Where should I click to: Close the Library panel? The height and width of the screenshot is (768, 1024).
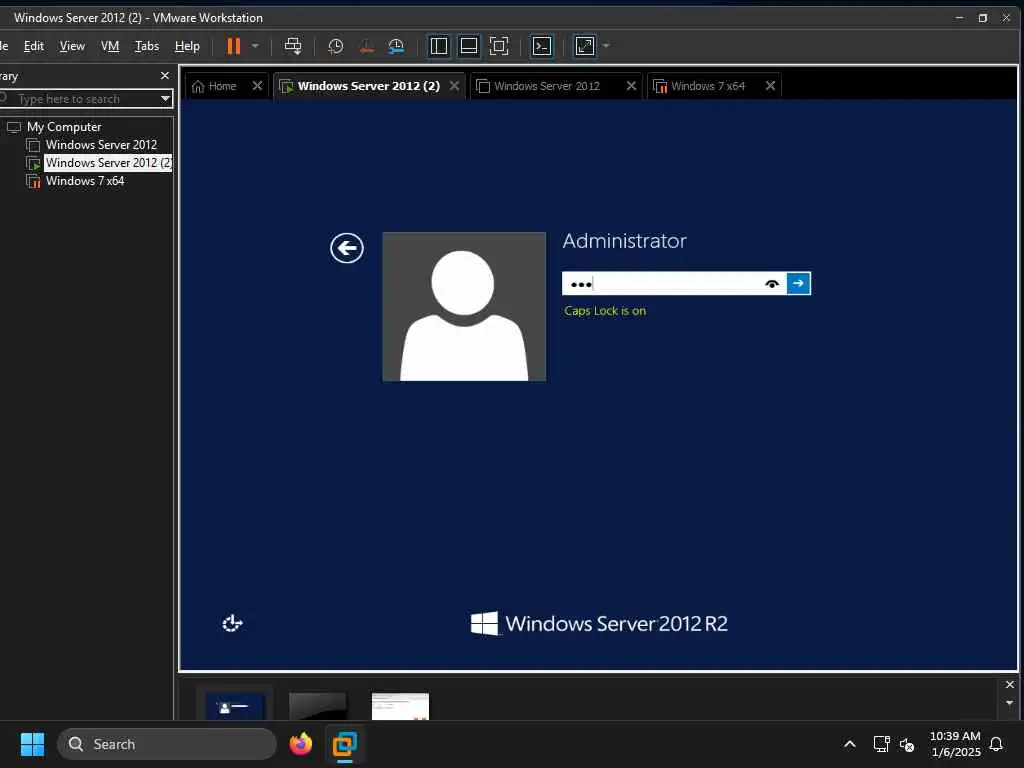(x=165, y=76)
